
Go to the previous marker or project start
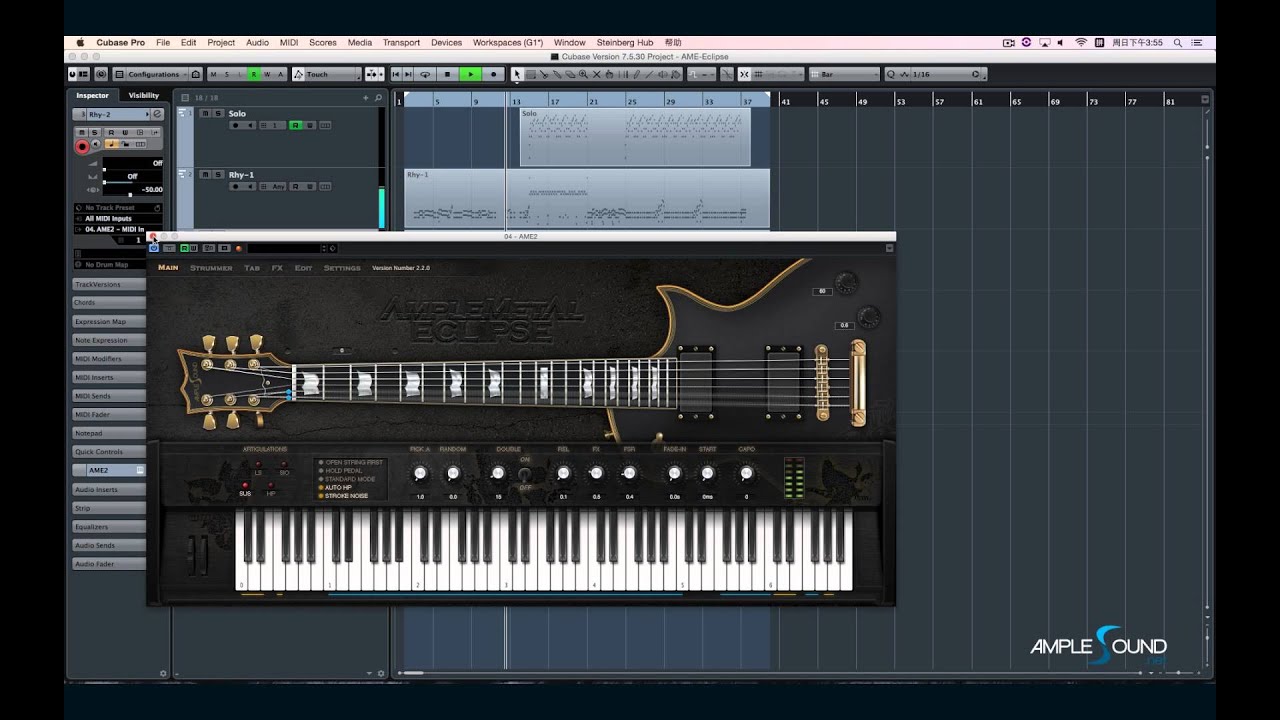click(396, 74)
